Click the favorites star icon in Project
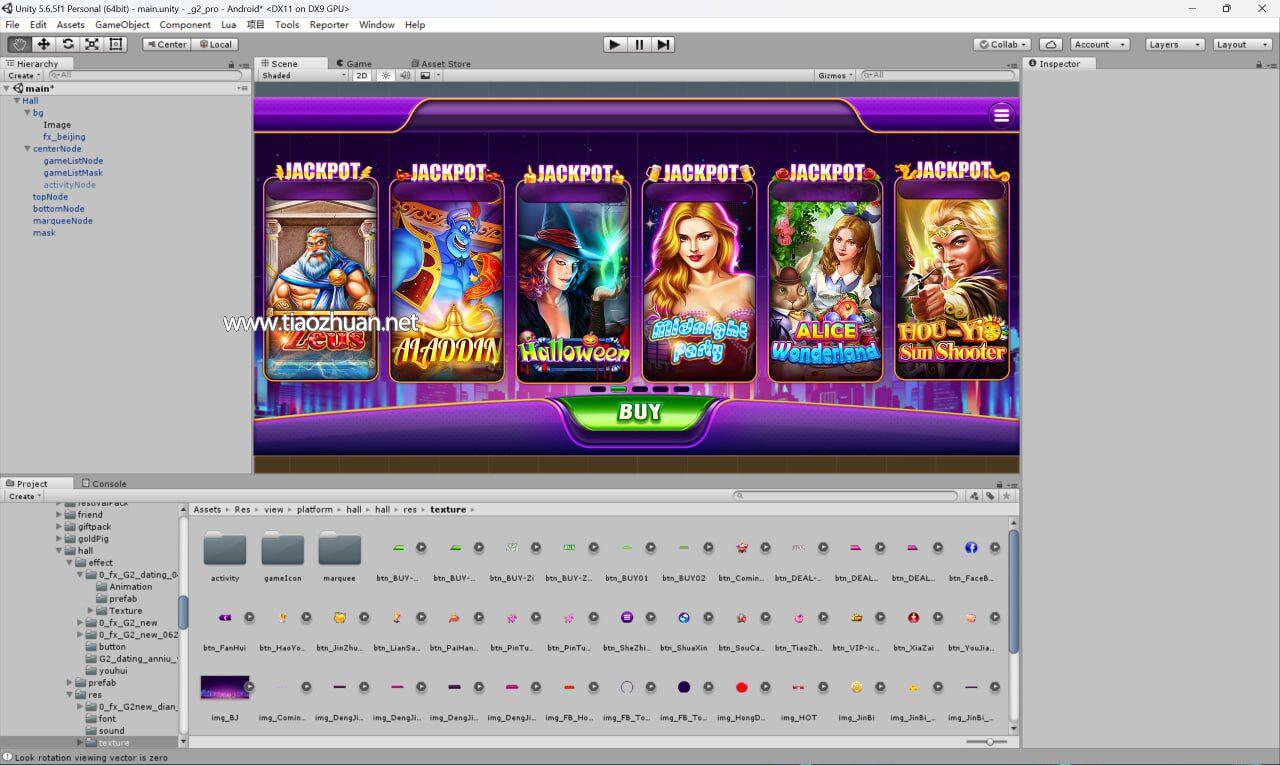The width and height of the screenshot is (1280, 765). [1007, 495]
